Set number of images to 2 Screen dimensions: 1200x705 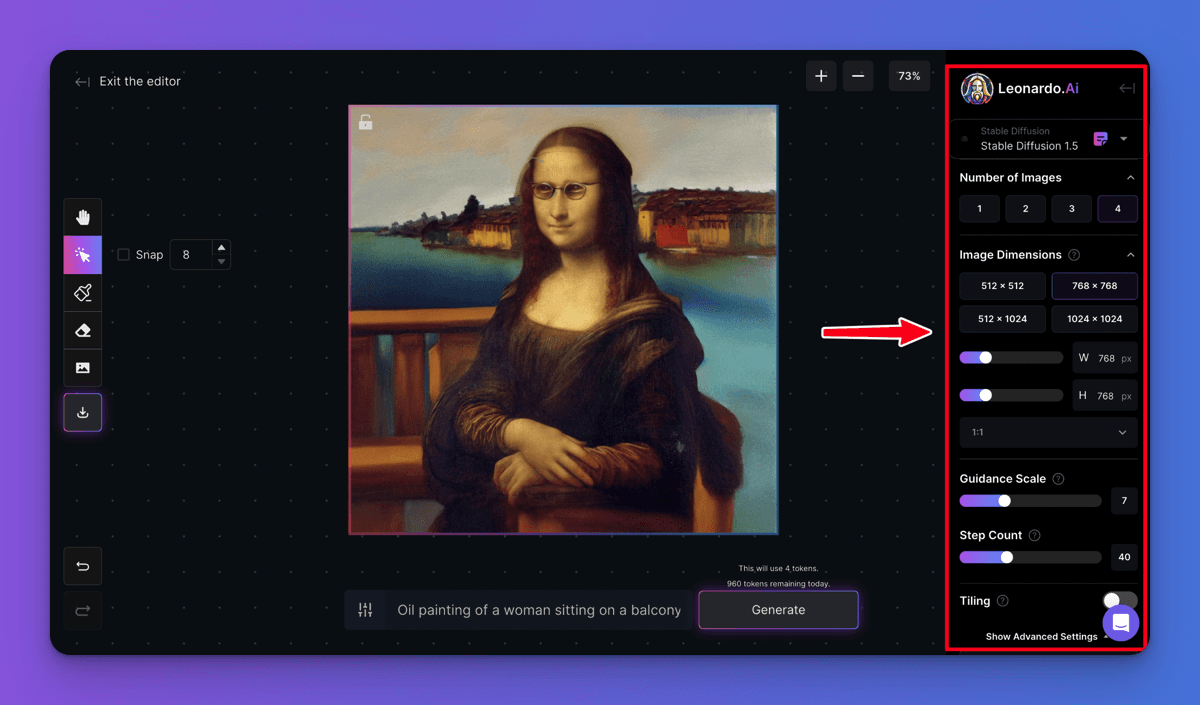click(x=1025, y=209)
